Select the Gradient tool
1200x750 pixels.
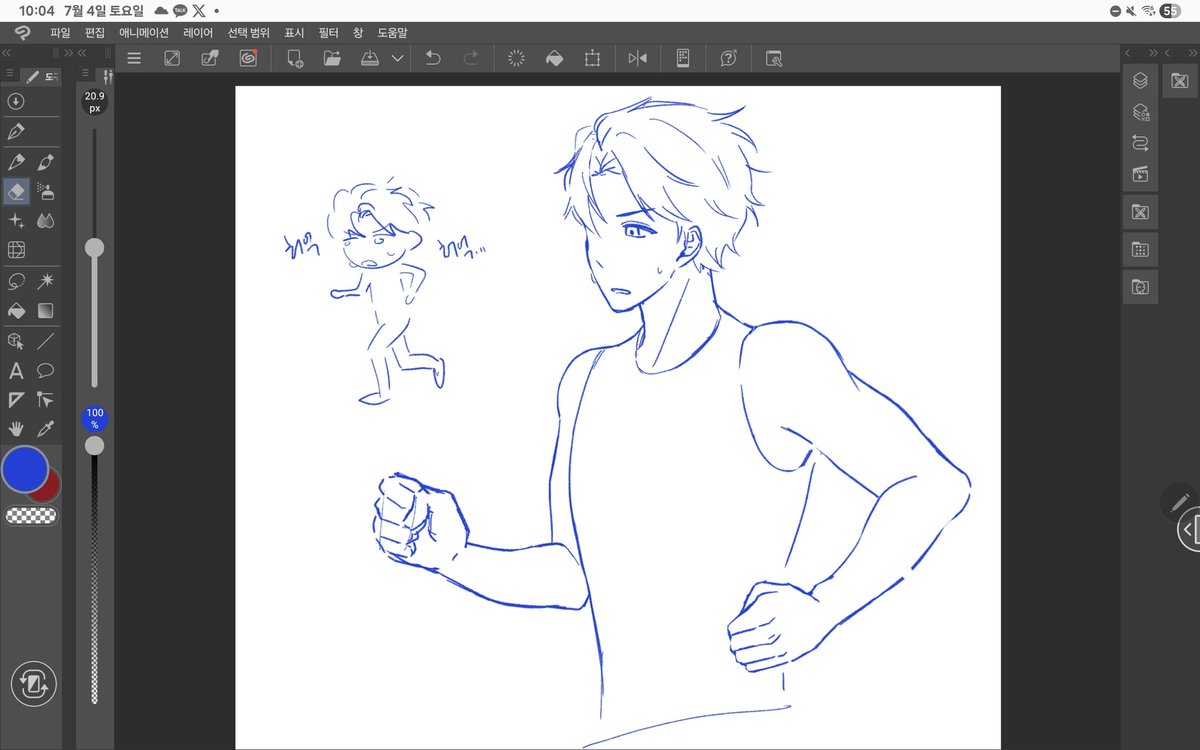(x=45, y=311)
